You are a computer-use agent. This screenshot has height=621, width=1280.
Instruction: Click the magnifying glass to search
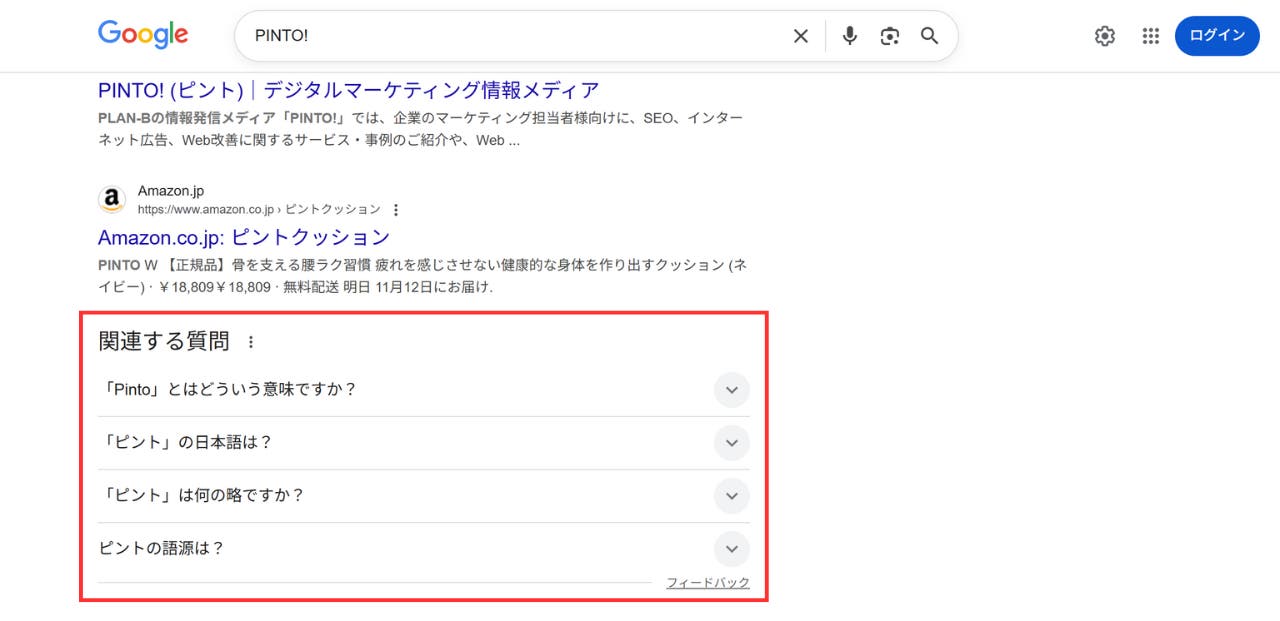point(929,35)
